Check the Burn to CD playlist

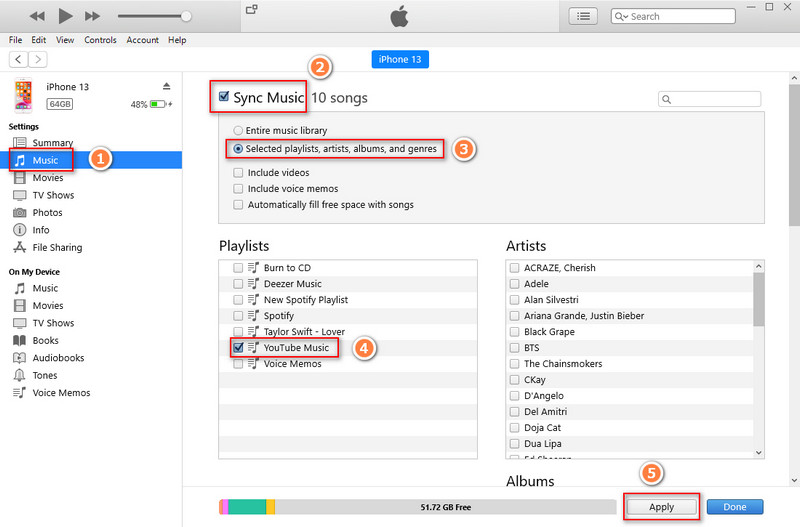point(238,268)
